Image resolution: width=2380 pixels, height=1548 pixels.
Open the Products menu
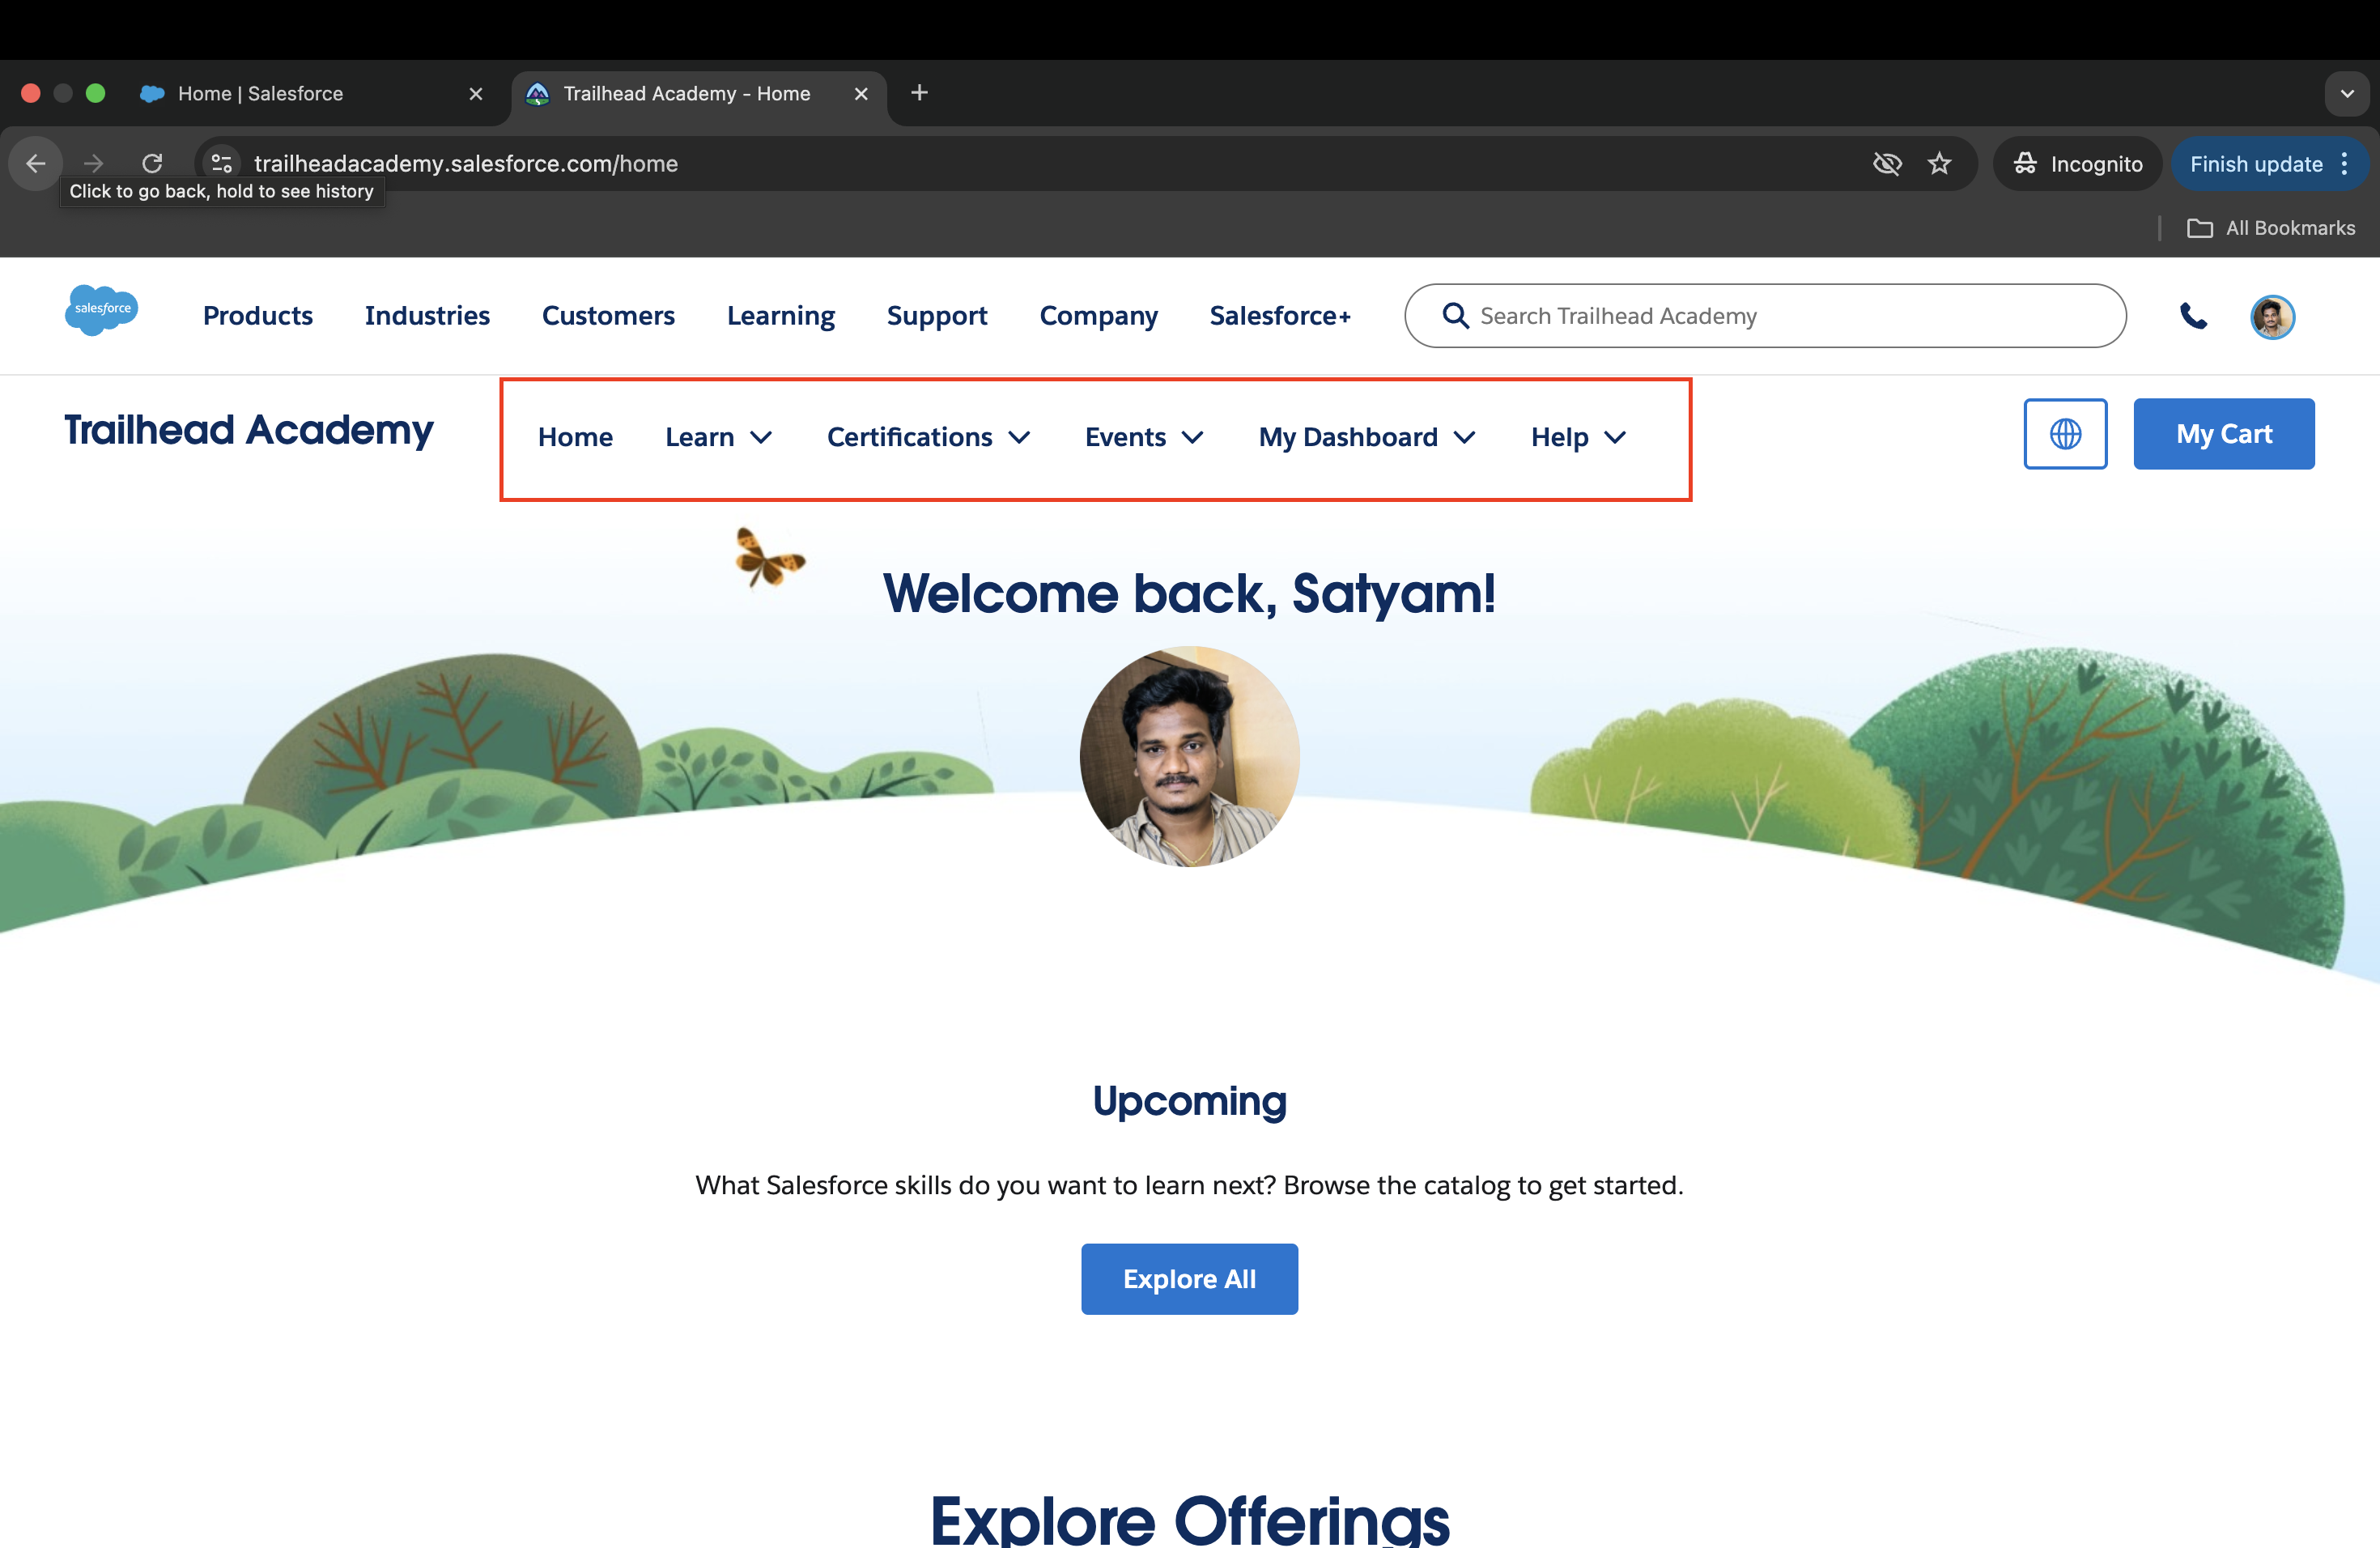pyautogui.click(x=258, y=316)
